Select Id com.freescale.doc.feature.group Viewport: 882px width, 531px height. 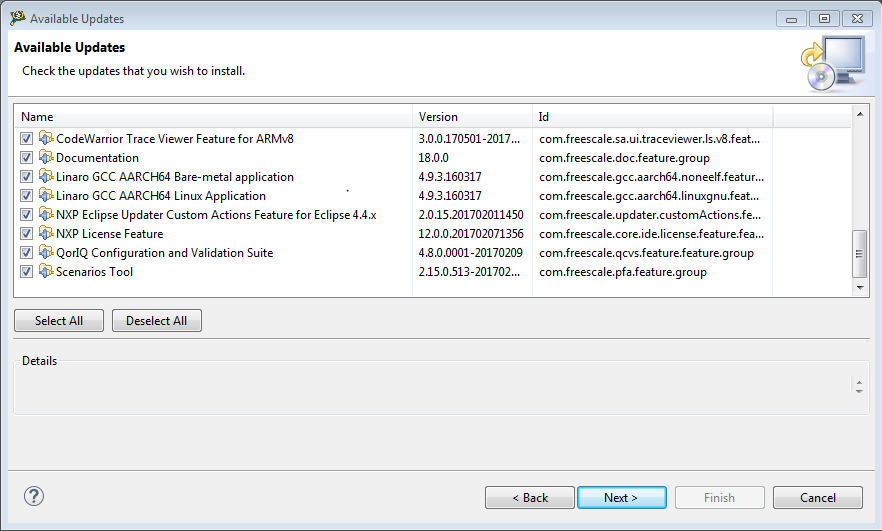[624, 158]
